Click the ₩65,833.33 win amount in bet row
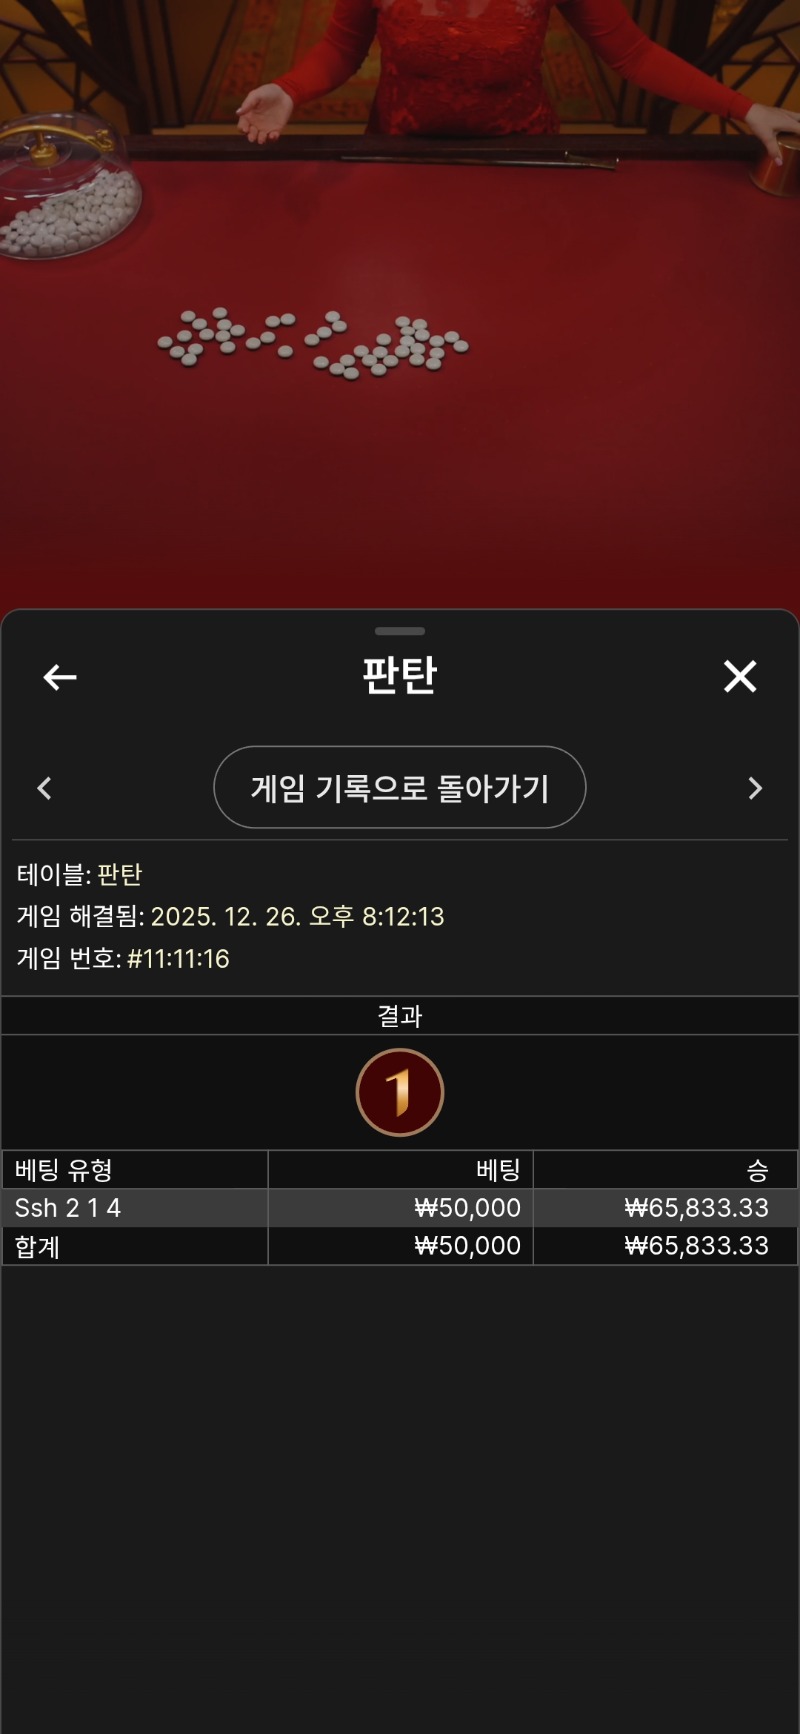 coord(697,1208)
